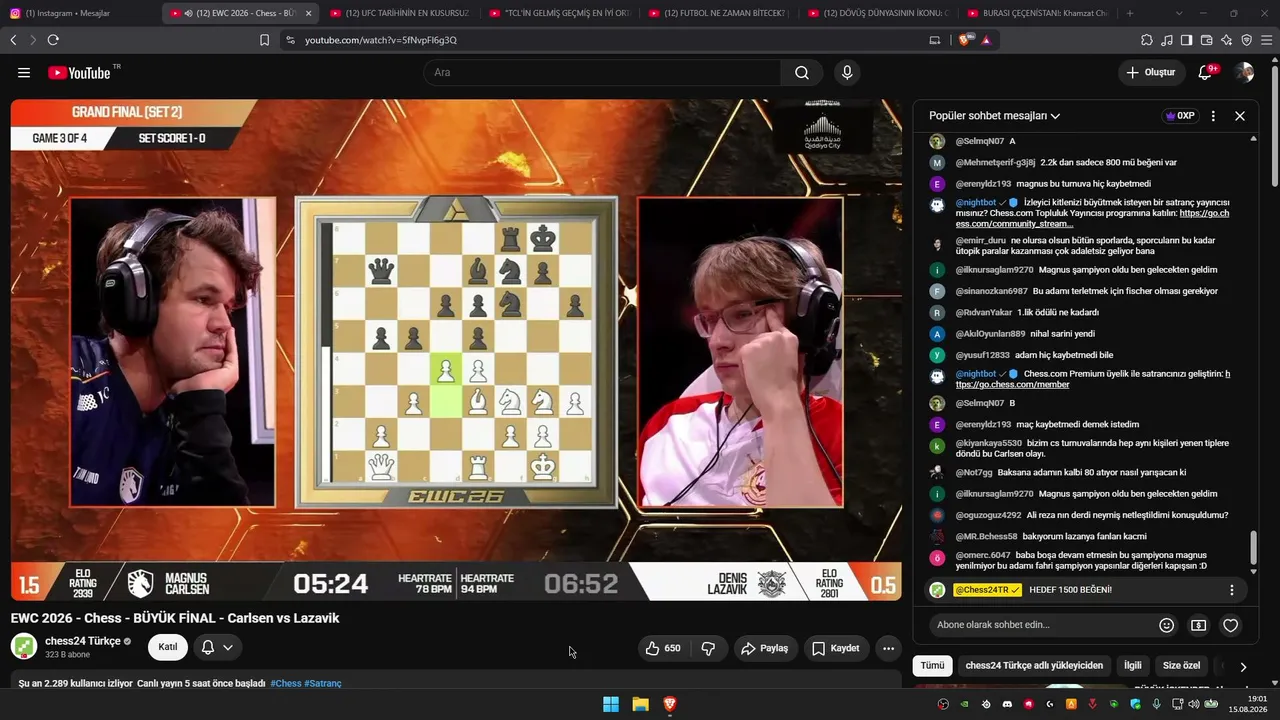
Task: Open the account avatar menu
Action: click(1244, 72)
